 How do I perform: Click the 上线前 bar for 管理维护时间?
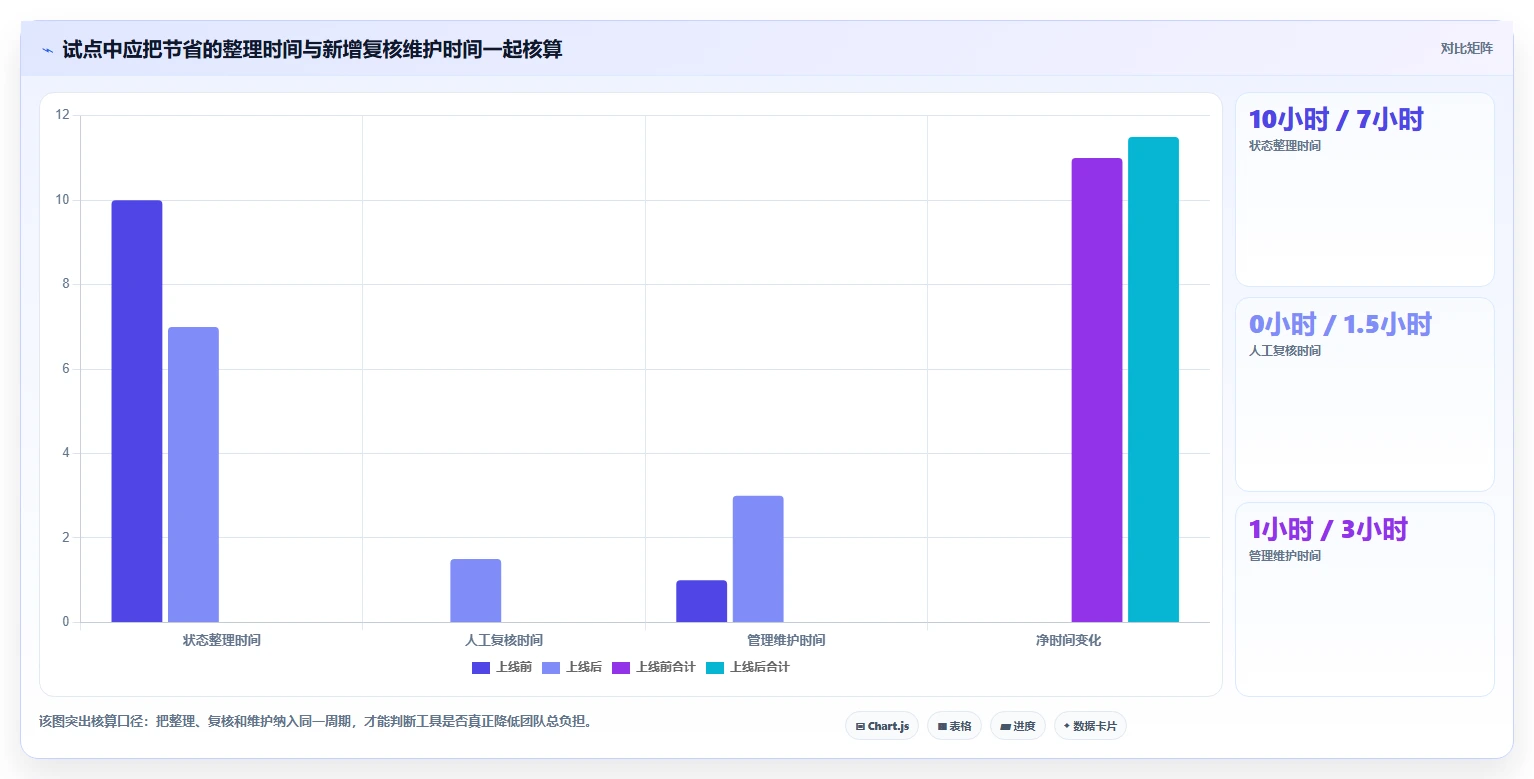pos(701,601)
